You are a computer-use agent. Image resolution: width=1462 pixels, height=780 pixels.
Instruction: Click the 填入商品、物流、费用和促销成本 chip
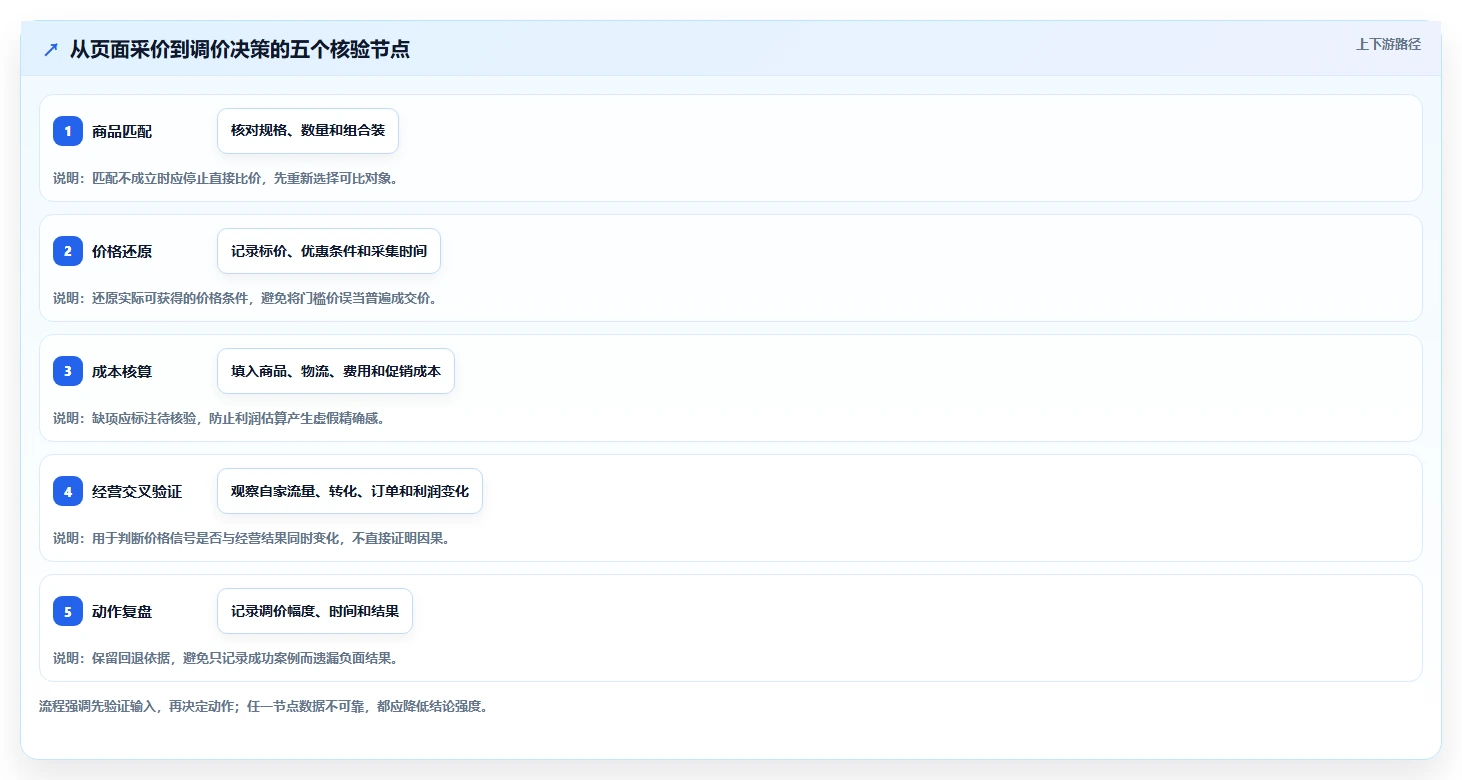(336, 371)
